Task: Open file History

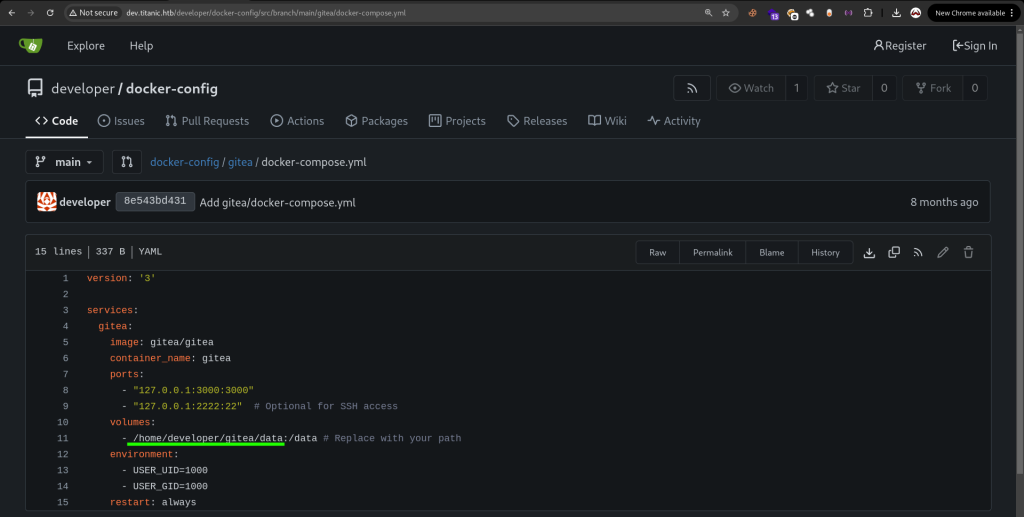Action: click(825, 253)
